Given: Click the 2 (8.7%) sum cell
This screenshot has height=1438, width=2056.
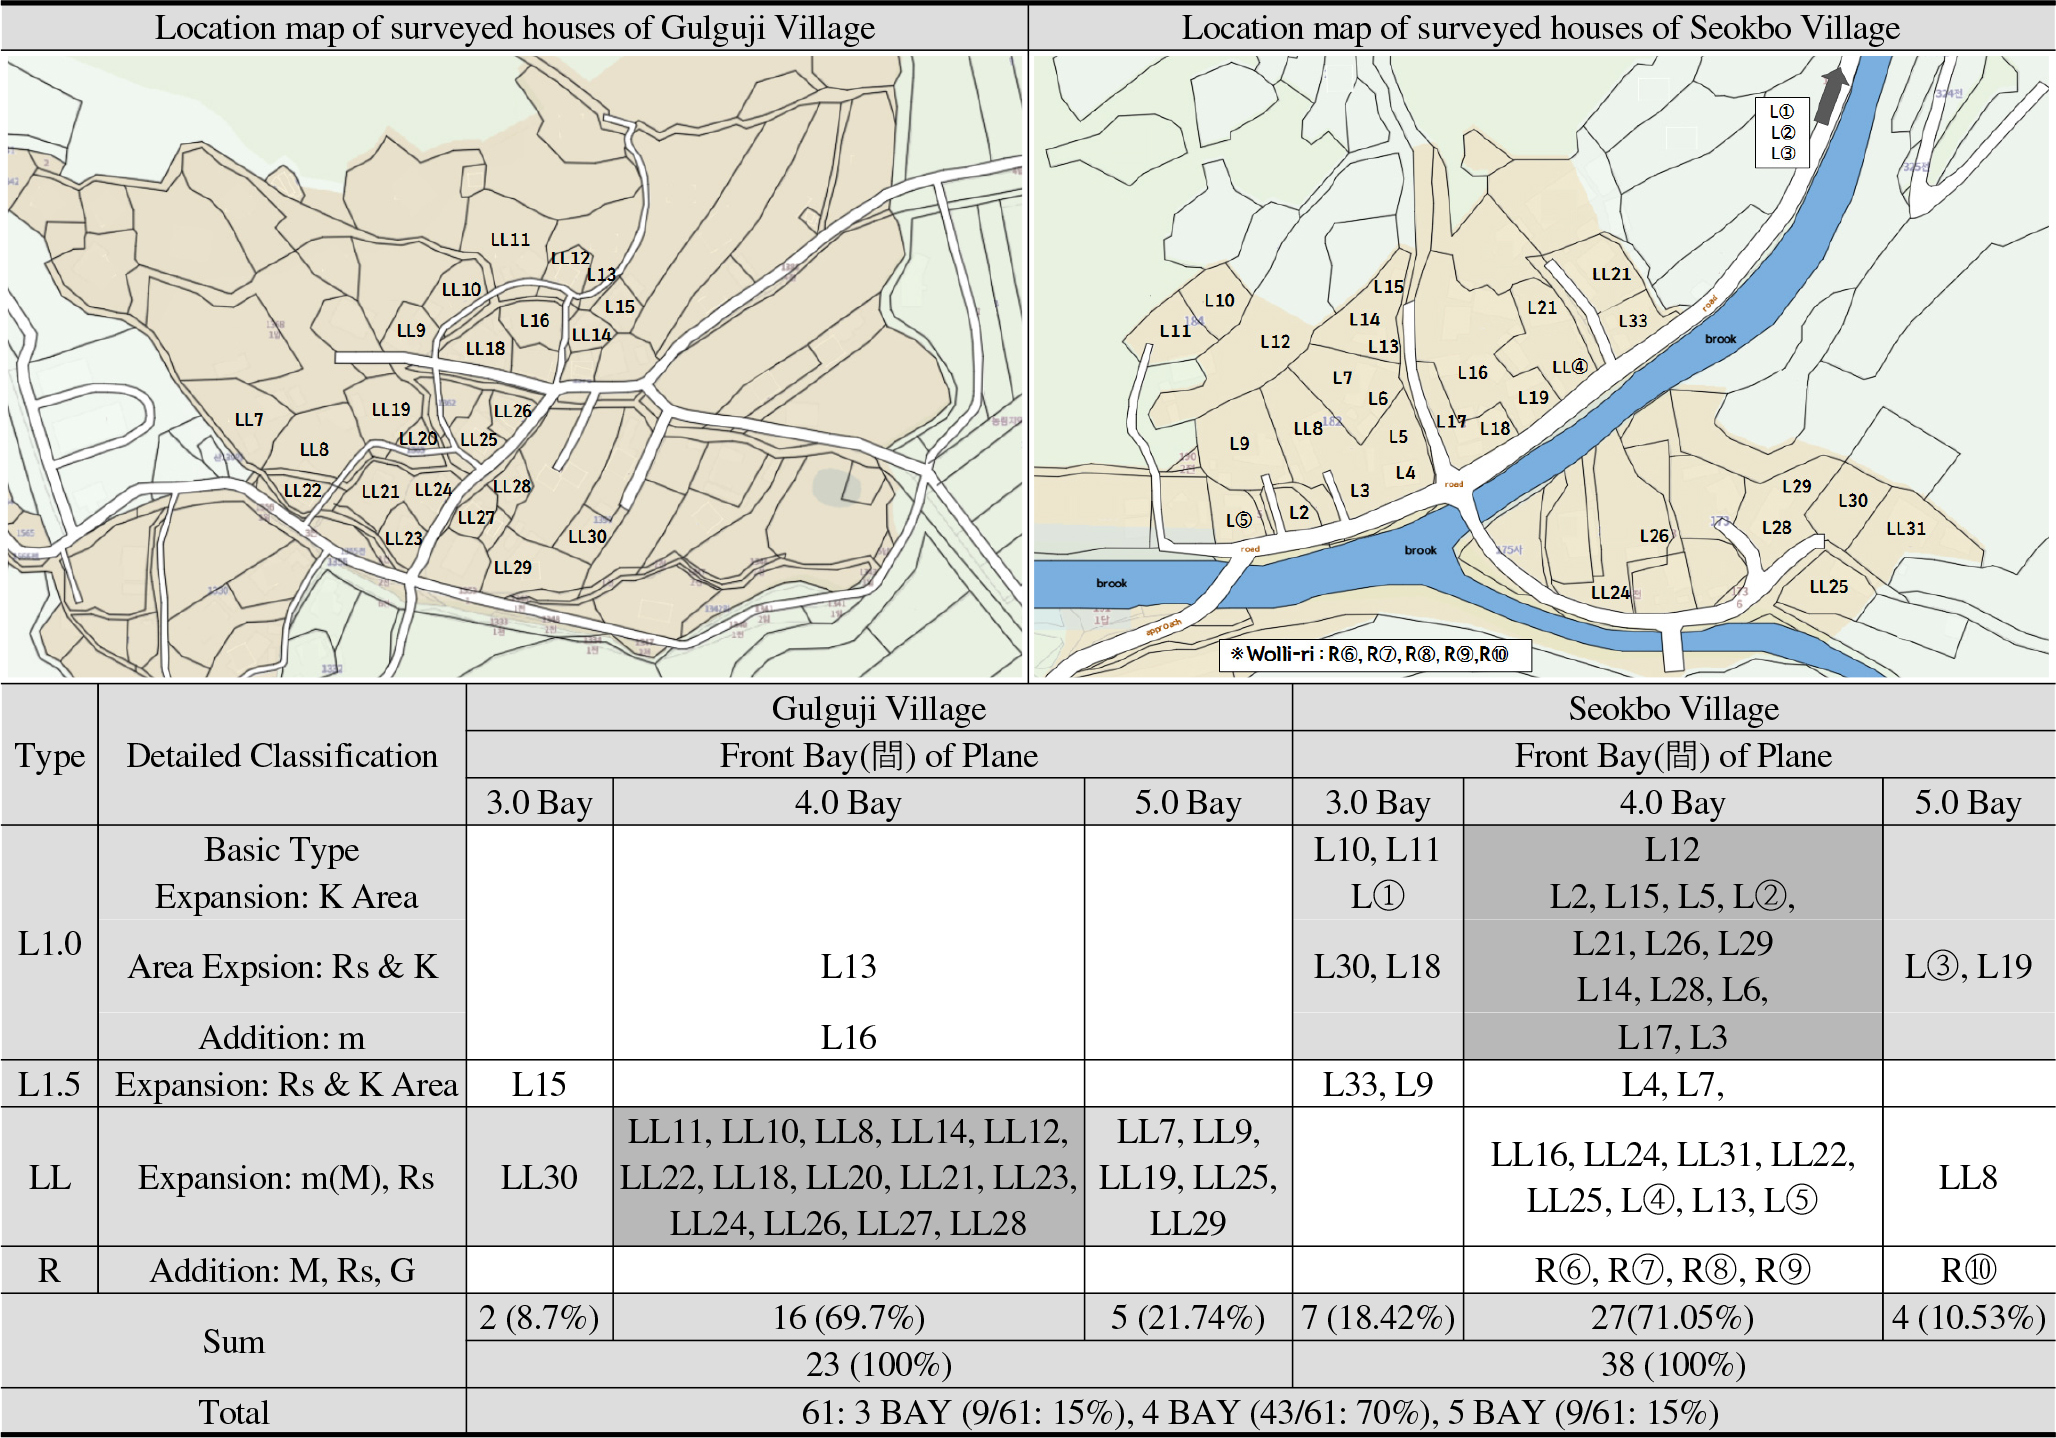Looking at the screenshot, I should [539, 1318].
